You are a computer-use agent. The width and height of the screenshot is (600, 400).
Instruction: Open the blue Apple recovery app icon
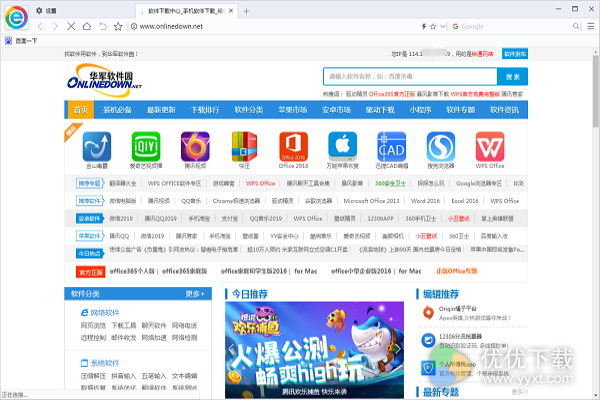(x=342, y=147)
